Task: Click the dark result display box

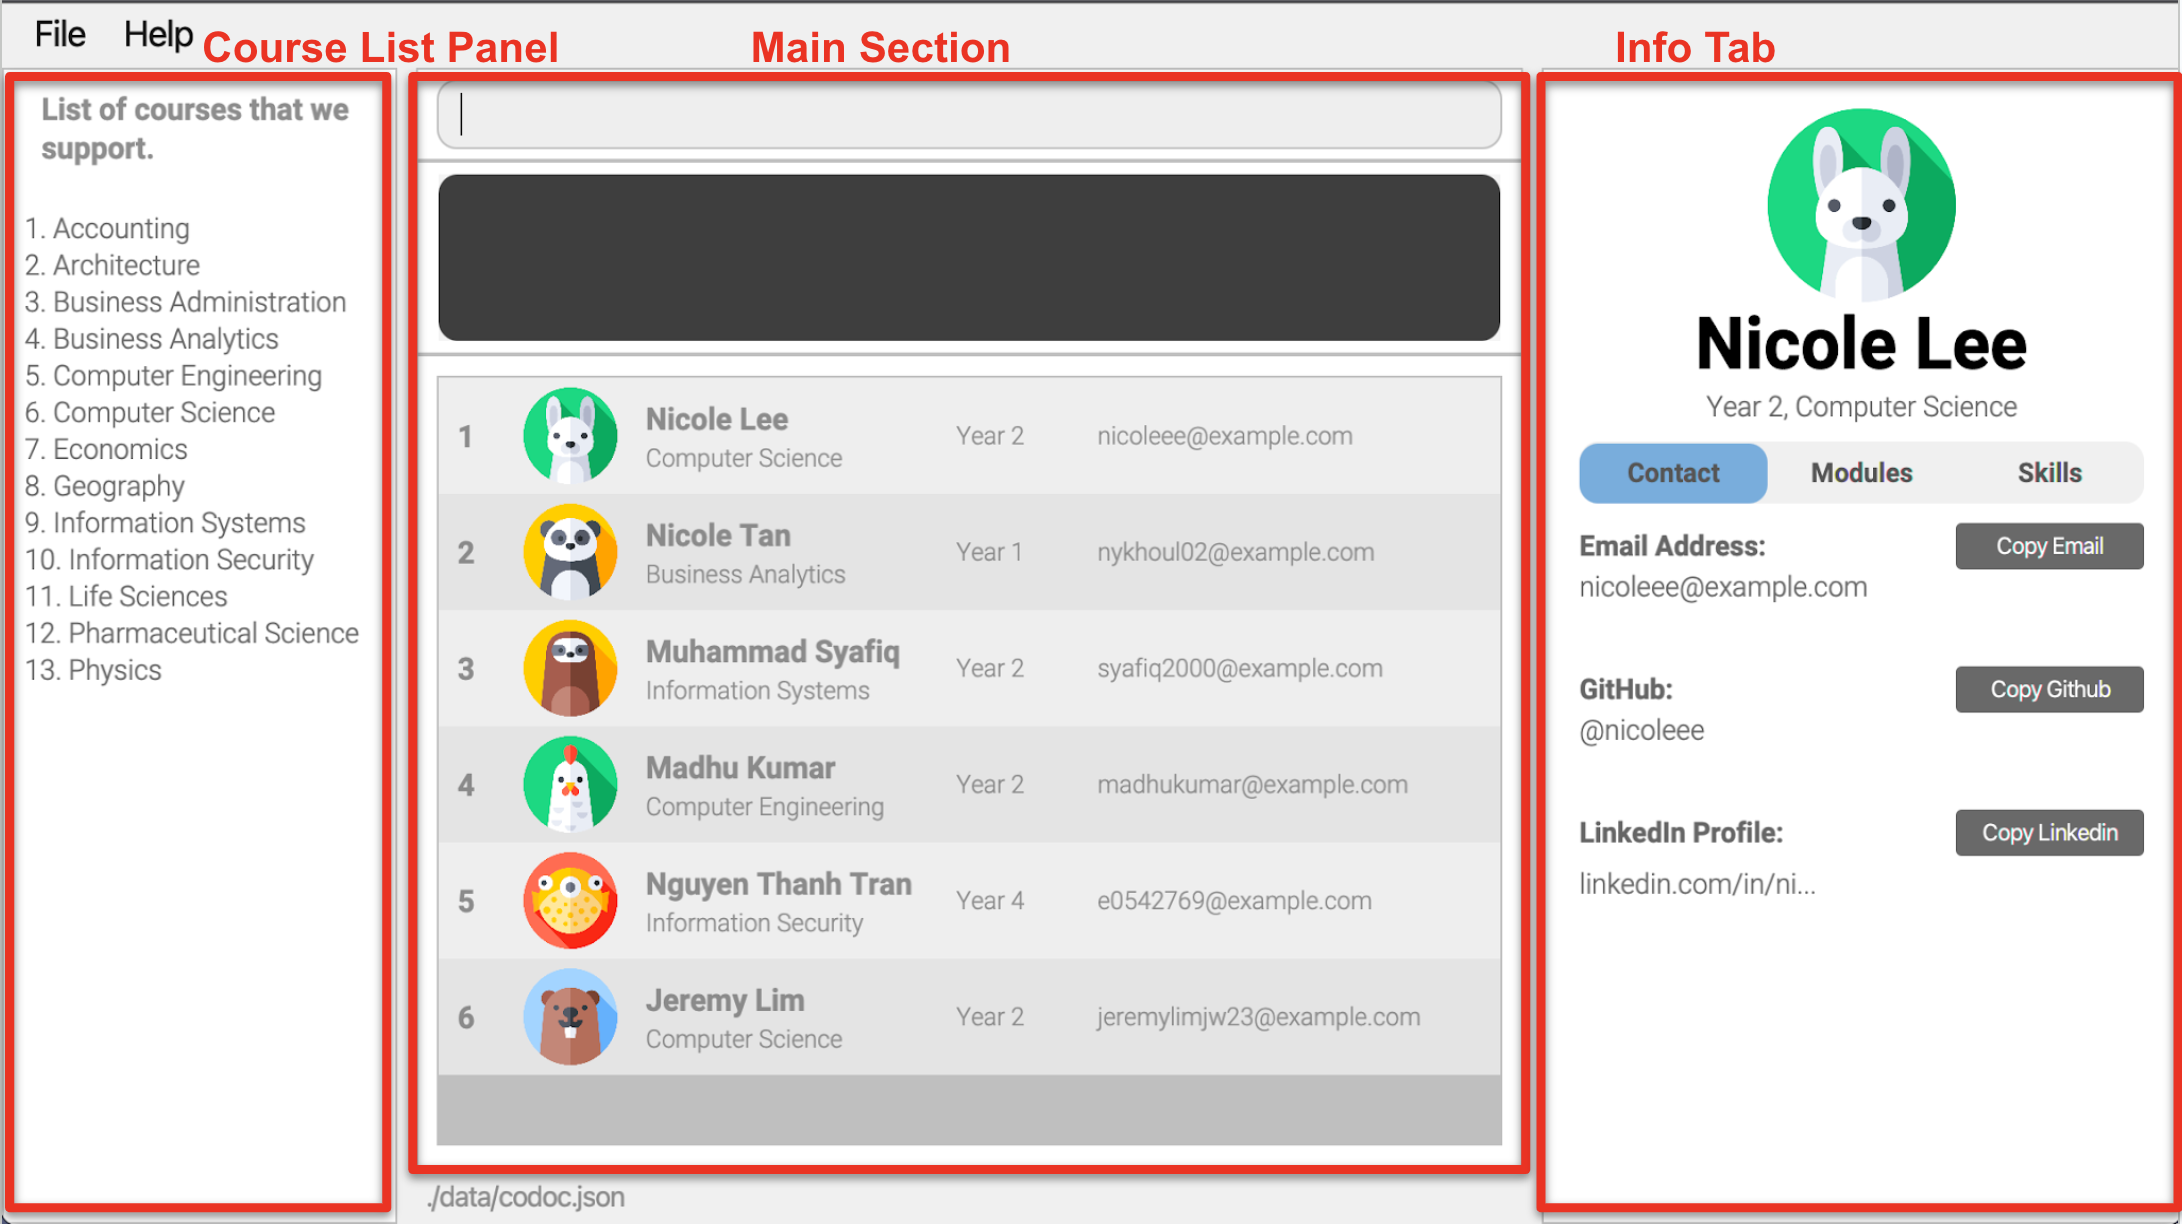Action: click(x=969, y=257)
